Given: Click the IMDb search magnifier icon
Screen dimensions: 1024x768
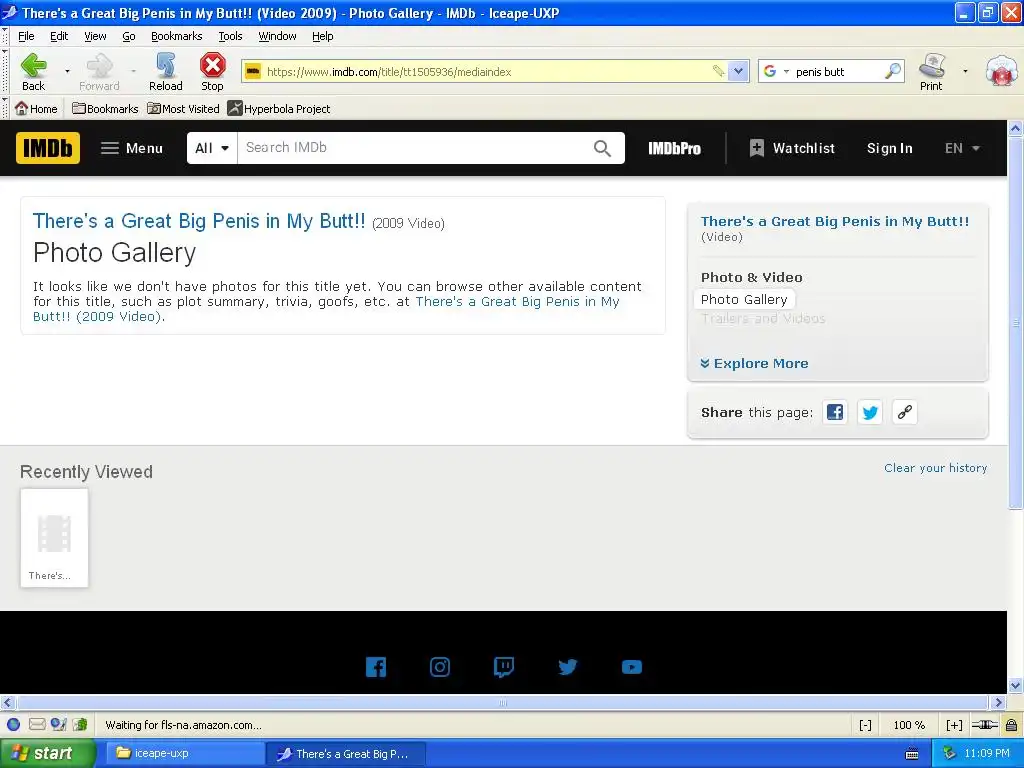Looking at the screenshot, I should tap(603, 148).
